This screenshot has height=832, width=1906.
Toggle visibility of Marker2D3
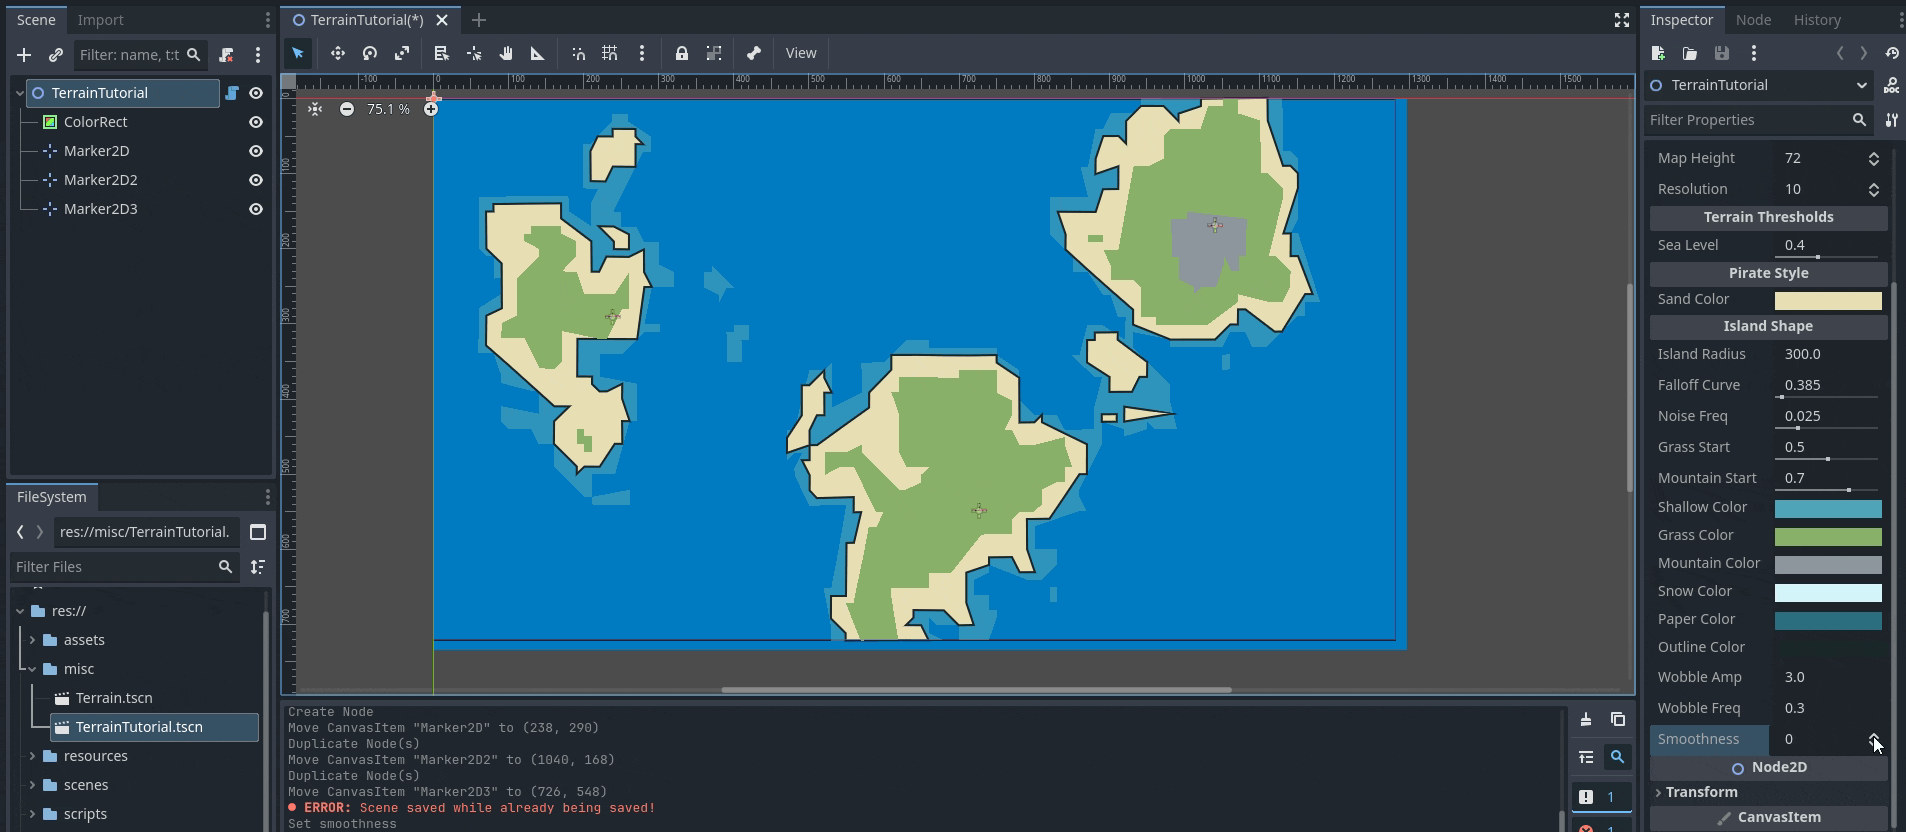pyautogui.click(x=256, y=209)
